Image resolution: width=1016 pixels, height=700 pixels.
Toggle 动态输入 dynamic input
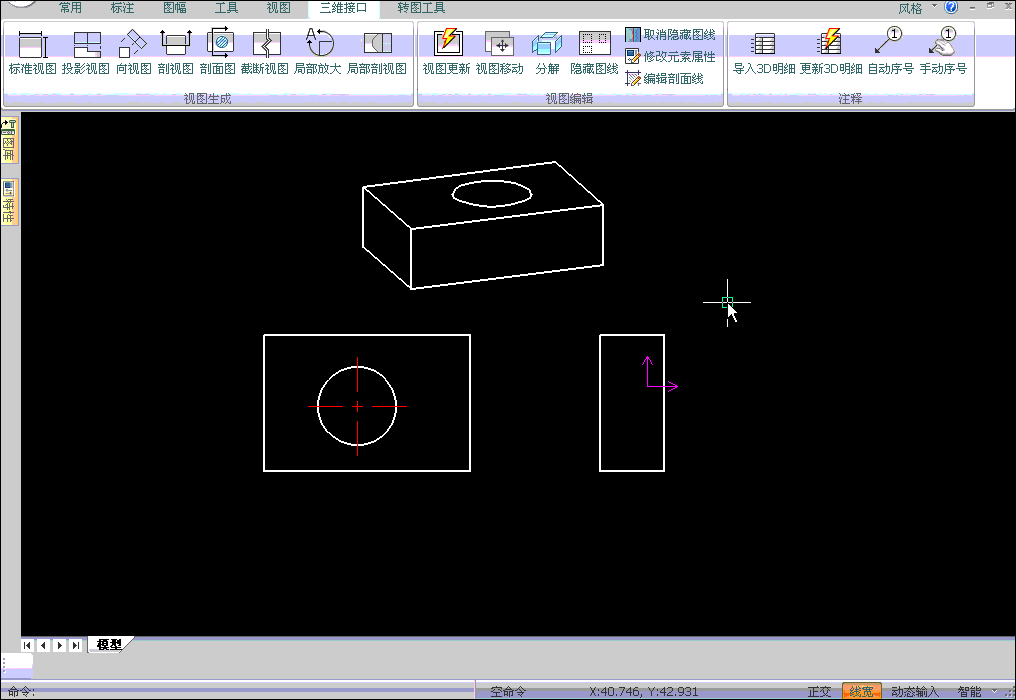[x=914, y=692]
